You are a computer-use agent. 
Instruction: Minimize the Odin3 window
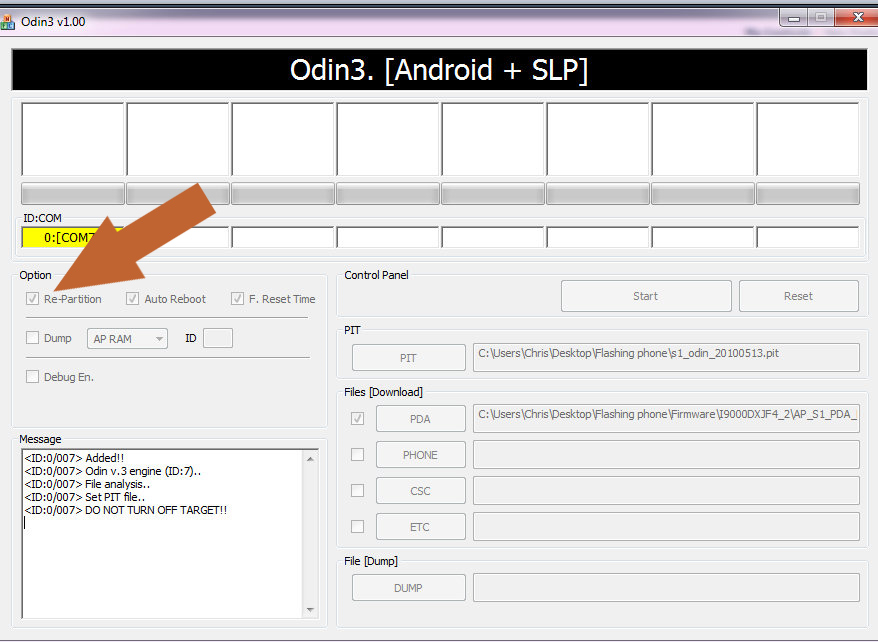(793, 18)
